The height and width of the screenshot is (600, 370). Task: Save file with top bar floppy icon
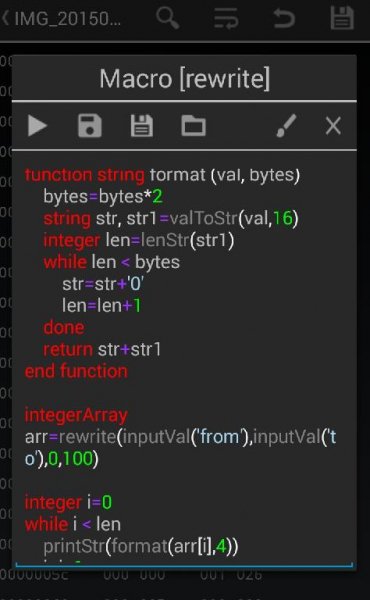[x=342, y=18]
